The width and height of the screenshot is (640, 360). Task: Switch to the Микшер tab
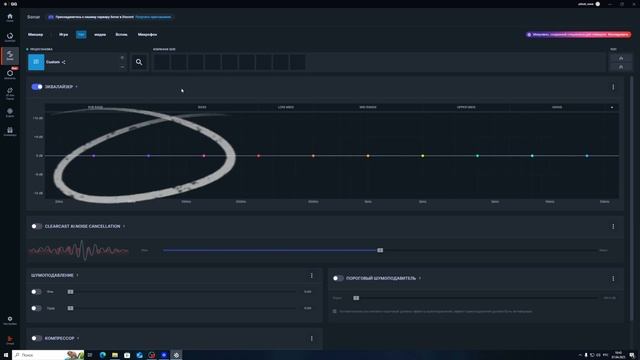tap(36, 35)
